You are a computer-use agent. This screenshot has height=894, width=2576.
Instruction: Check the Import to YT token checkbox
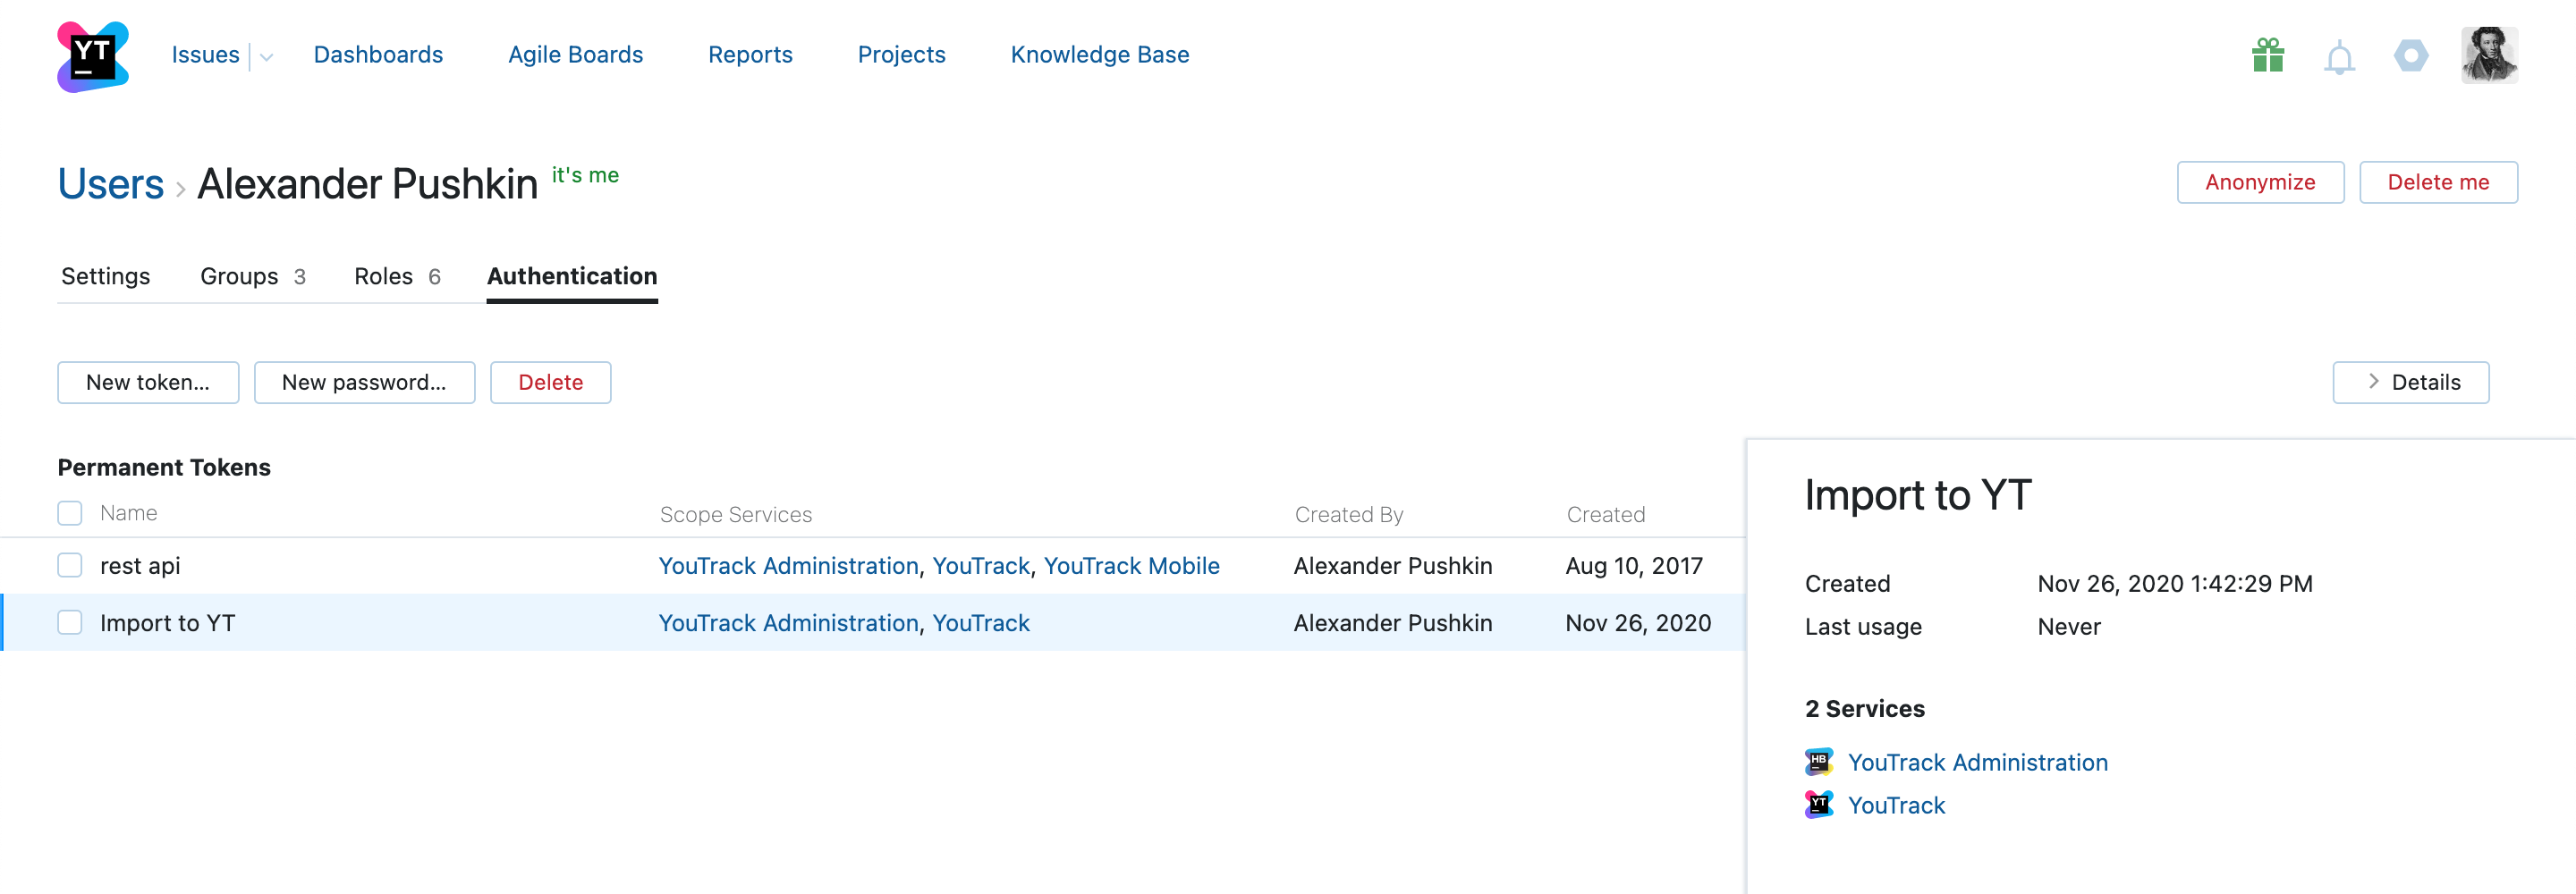tap(70, 623)
